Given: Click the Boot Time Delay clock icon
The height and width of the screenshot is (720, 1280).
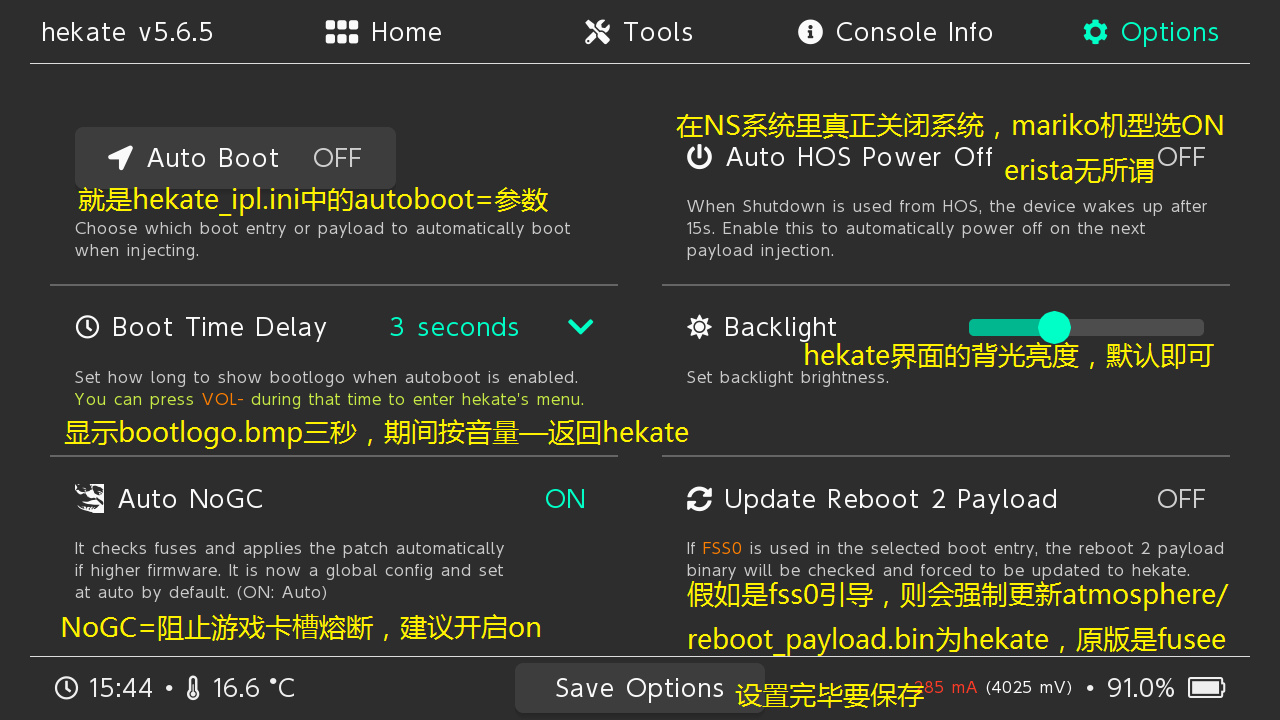Looking at the screenshot, I should click(x=87, y=327).
